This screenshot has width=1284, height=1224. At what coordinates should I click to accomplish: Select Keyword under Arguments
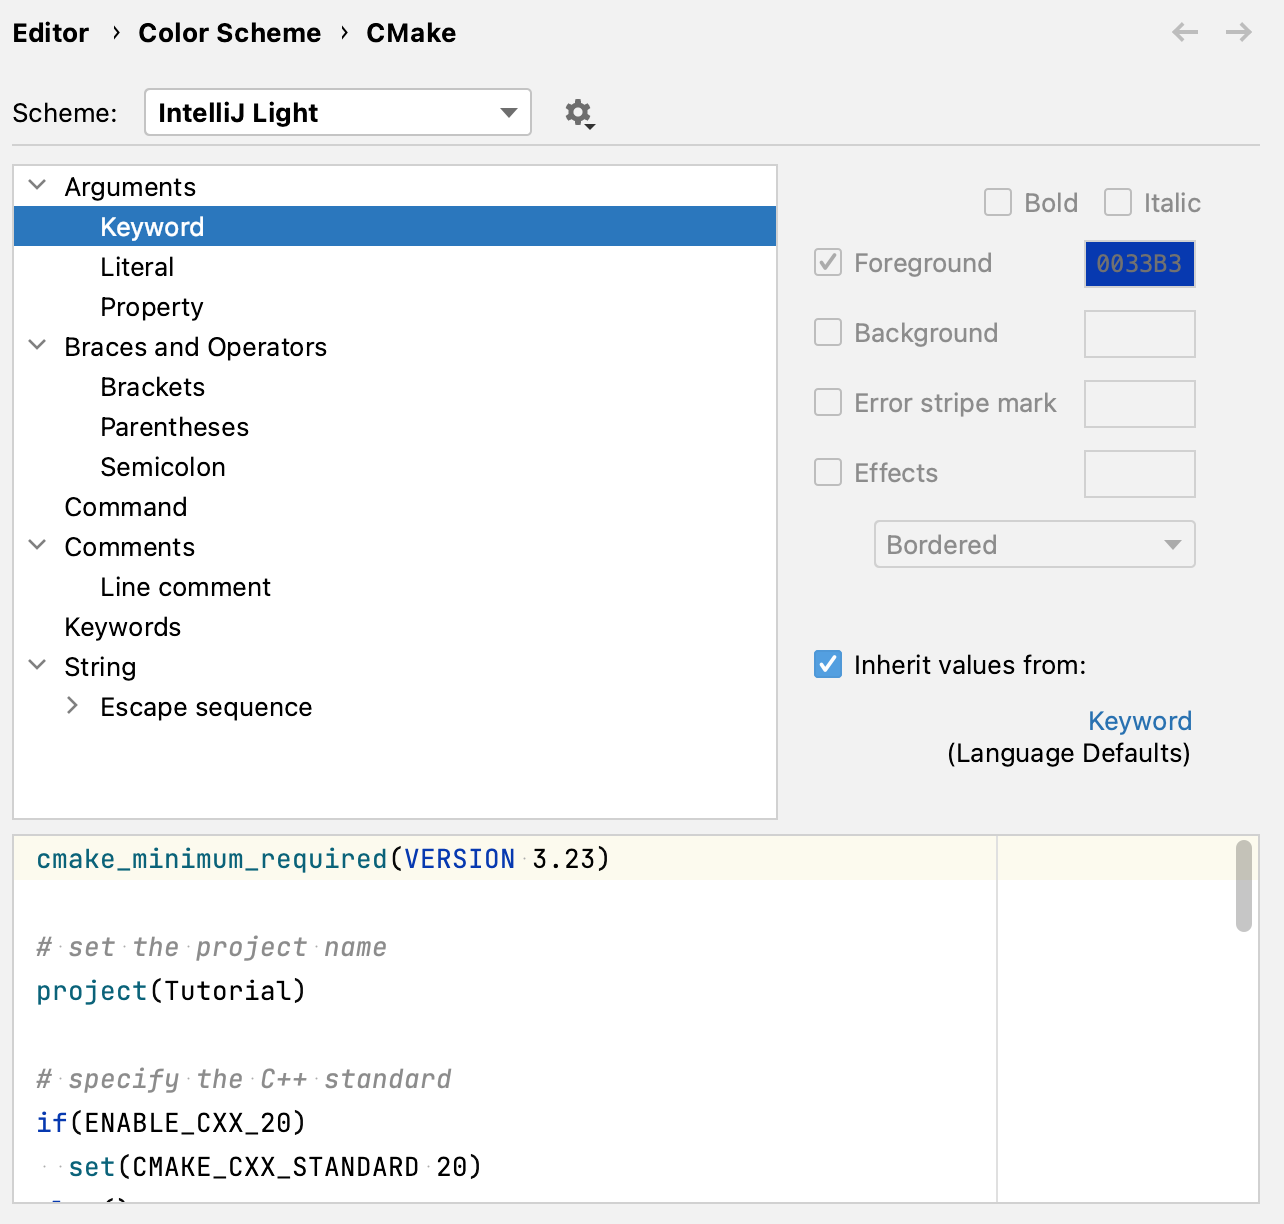point(395,226)
